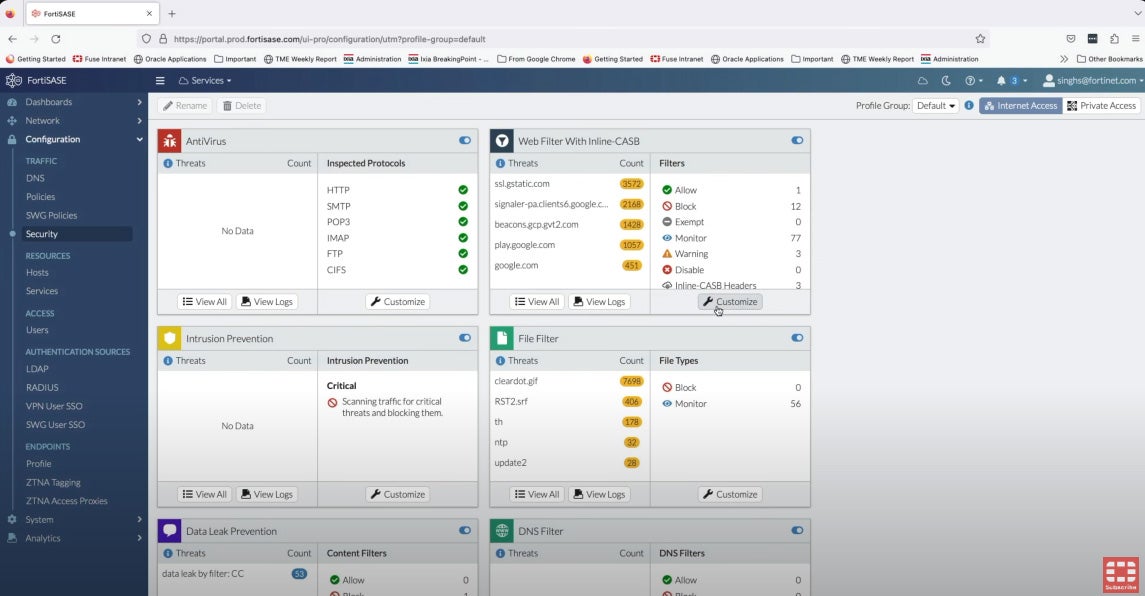Open the browser extensions puzzle icon
The height and width of the screenshot is (596, 1145).
pos(1114,39)
